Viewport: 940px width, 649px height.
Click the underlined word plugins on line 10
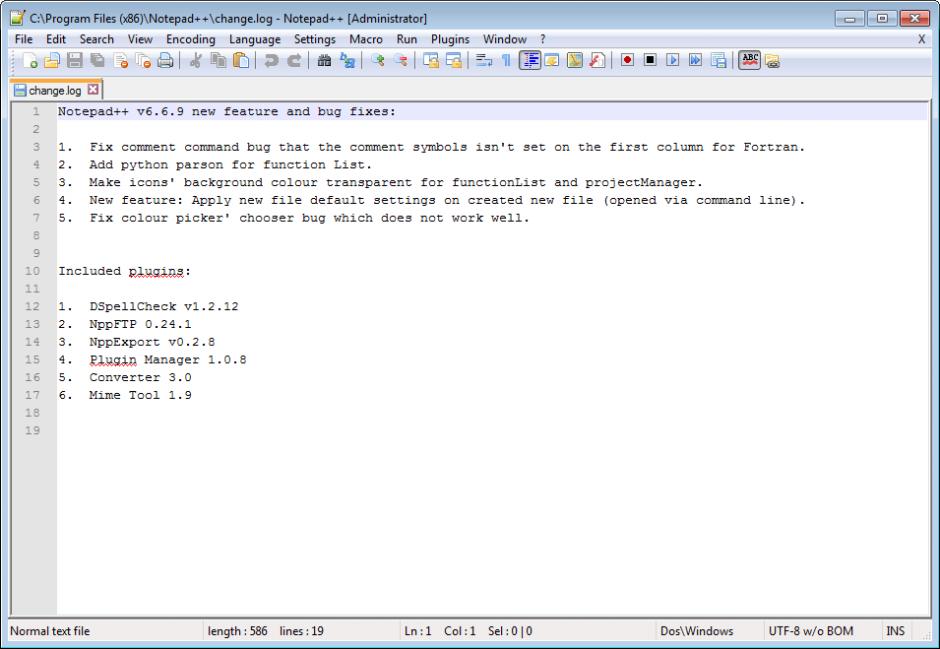coord(156,271)
